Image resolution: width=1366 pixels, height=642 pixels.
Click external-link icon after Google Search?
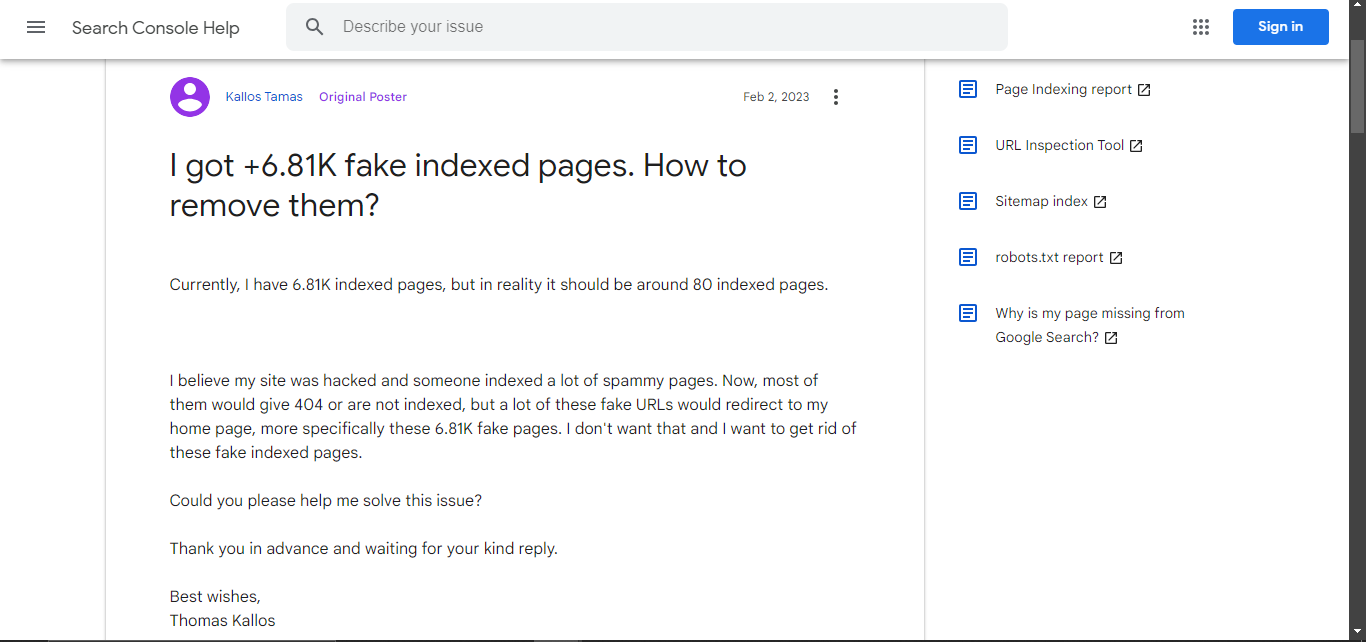pos(1111,338)
